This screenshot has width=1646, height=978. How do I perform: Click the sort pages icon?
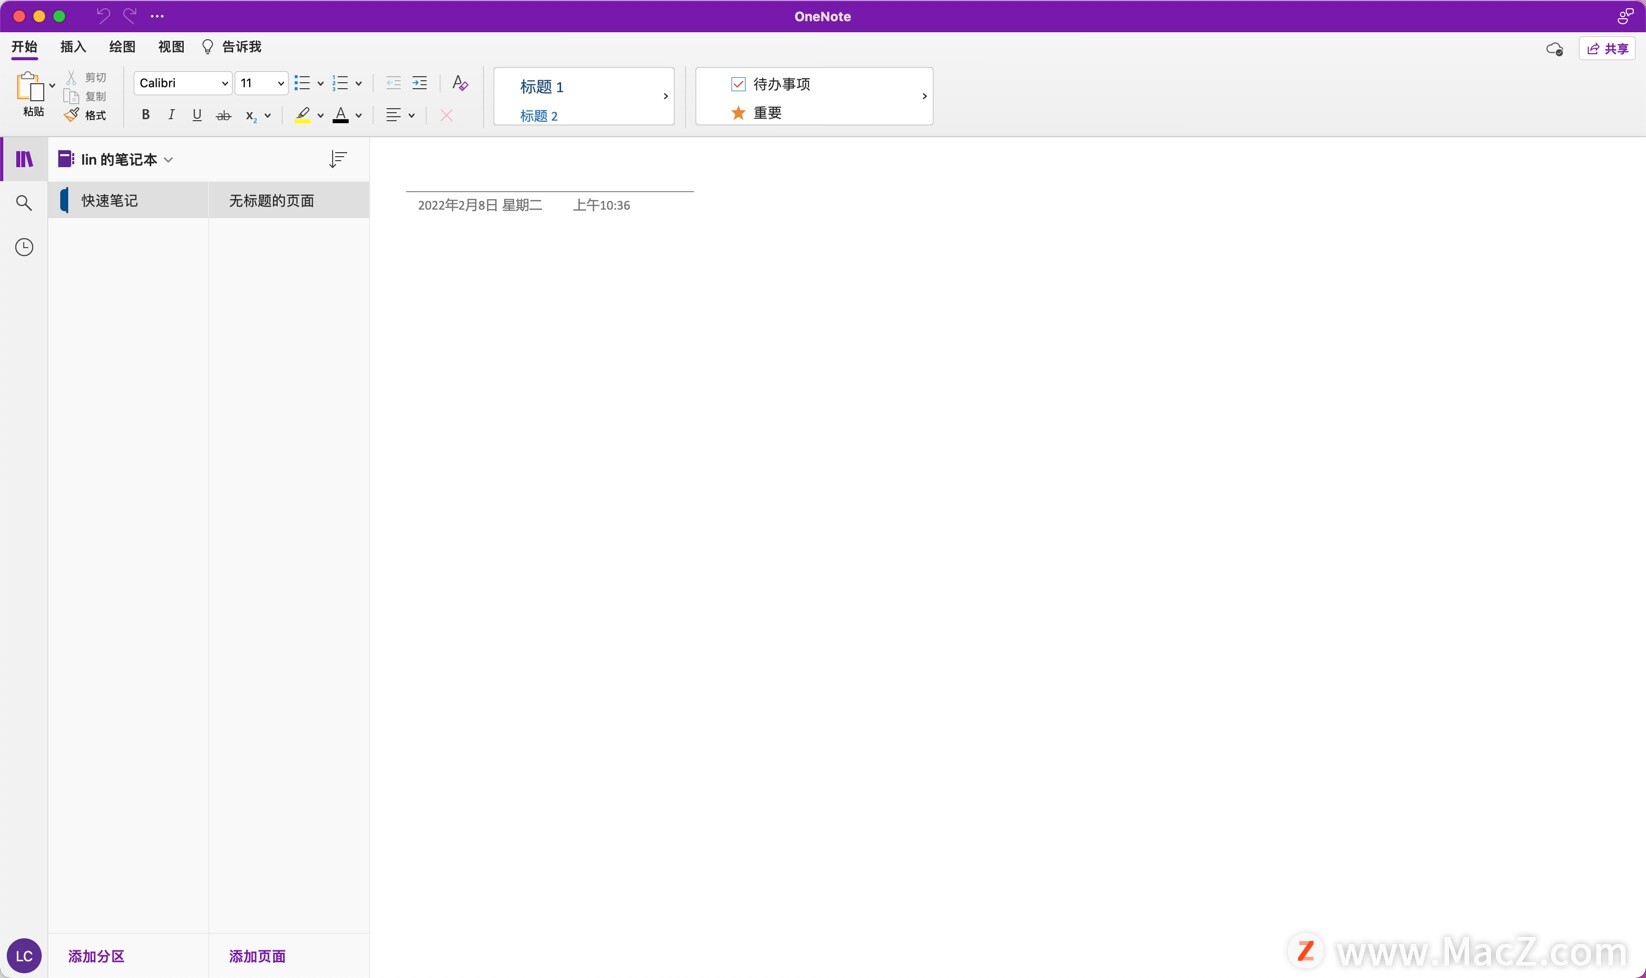338,159
